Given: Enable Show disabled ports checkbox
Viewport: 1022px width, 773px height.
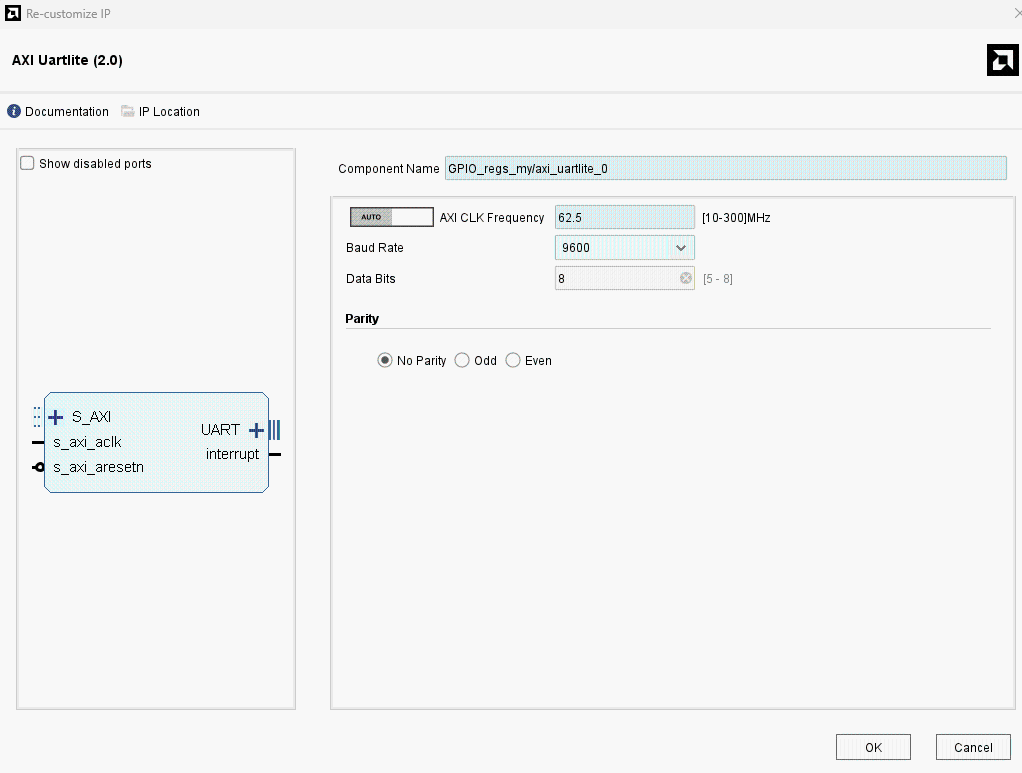Looking at the screenshot, I should click(x=27, y=163).
